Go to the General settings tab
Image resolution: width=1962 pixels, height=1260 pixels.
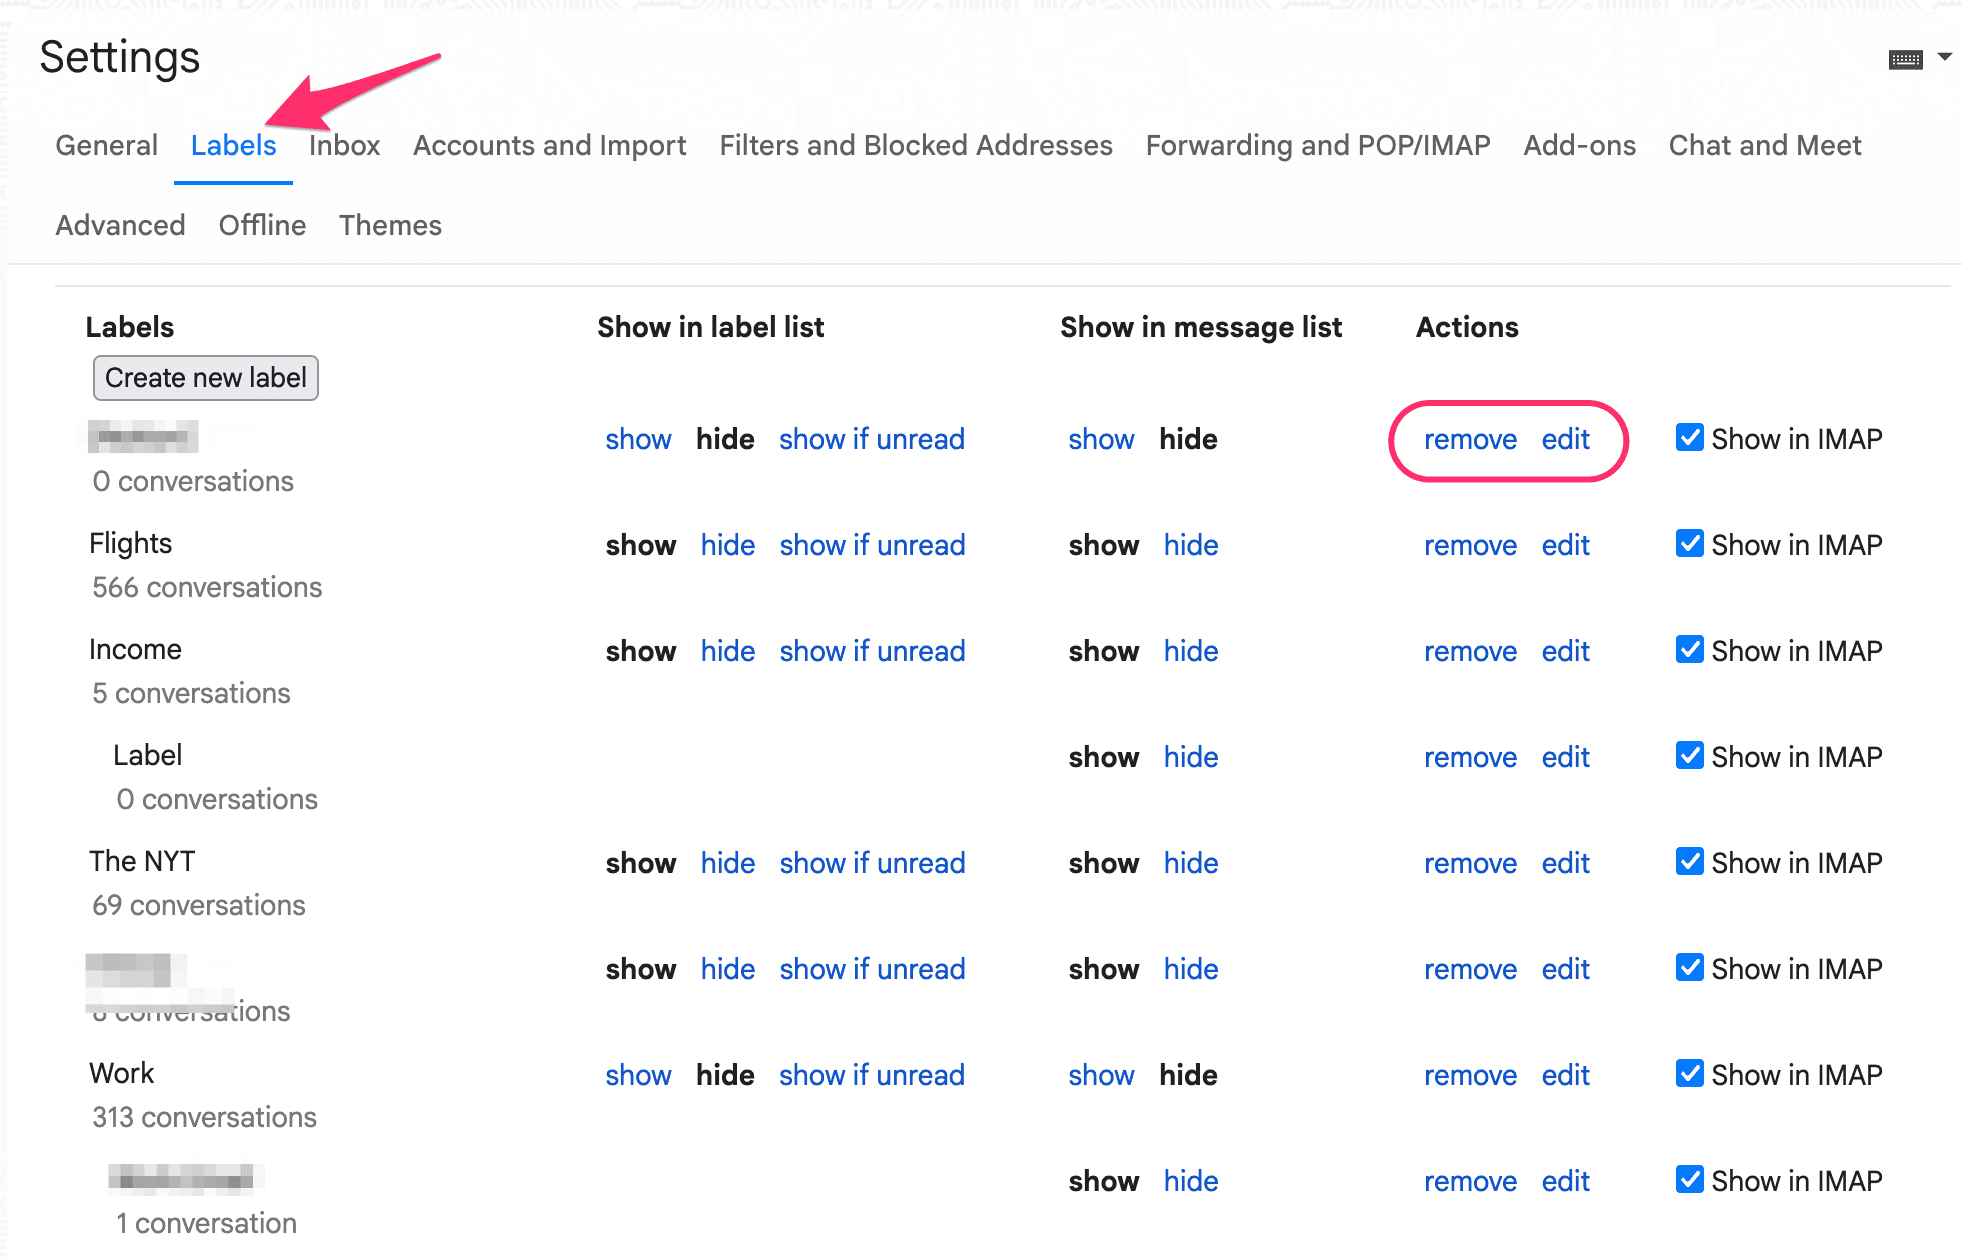click(x=106, y=145)
